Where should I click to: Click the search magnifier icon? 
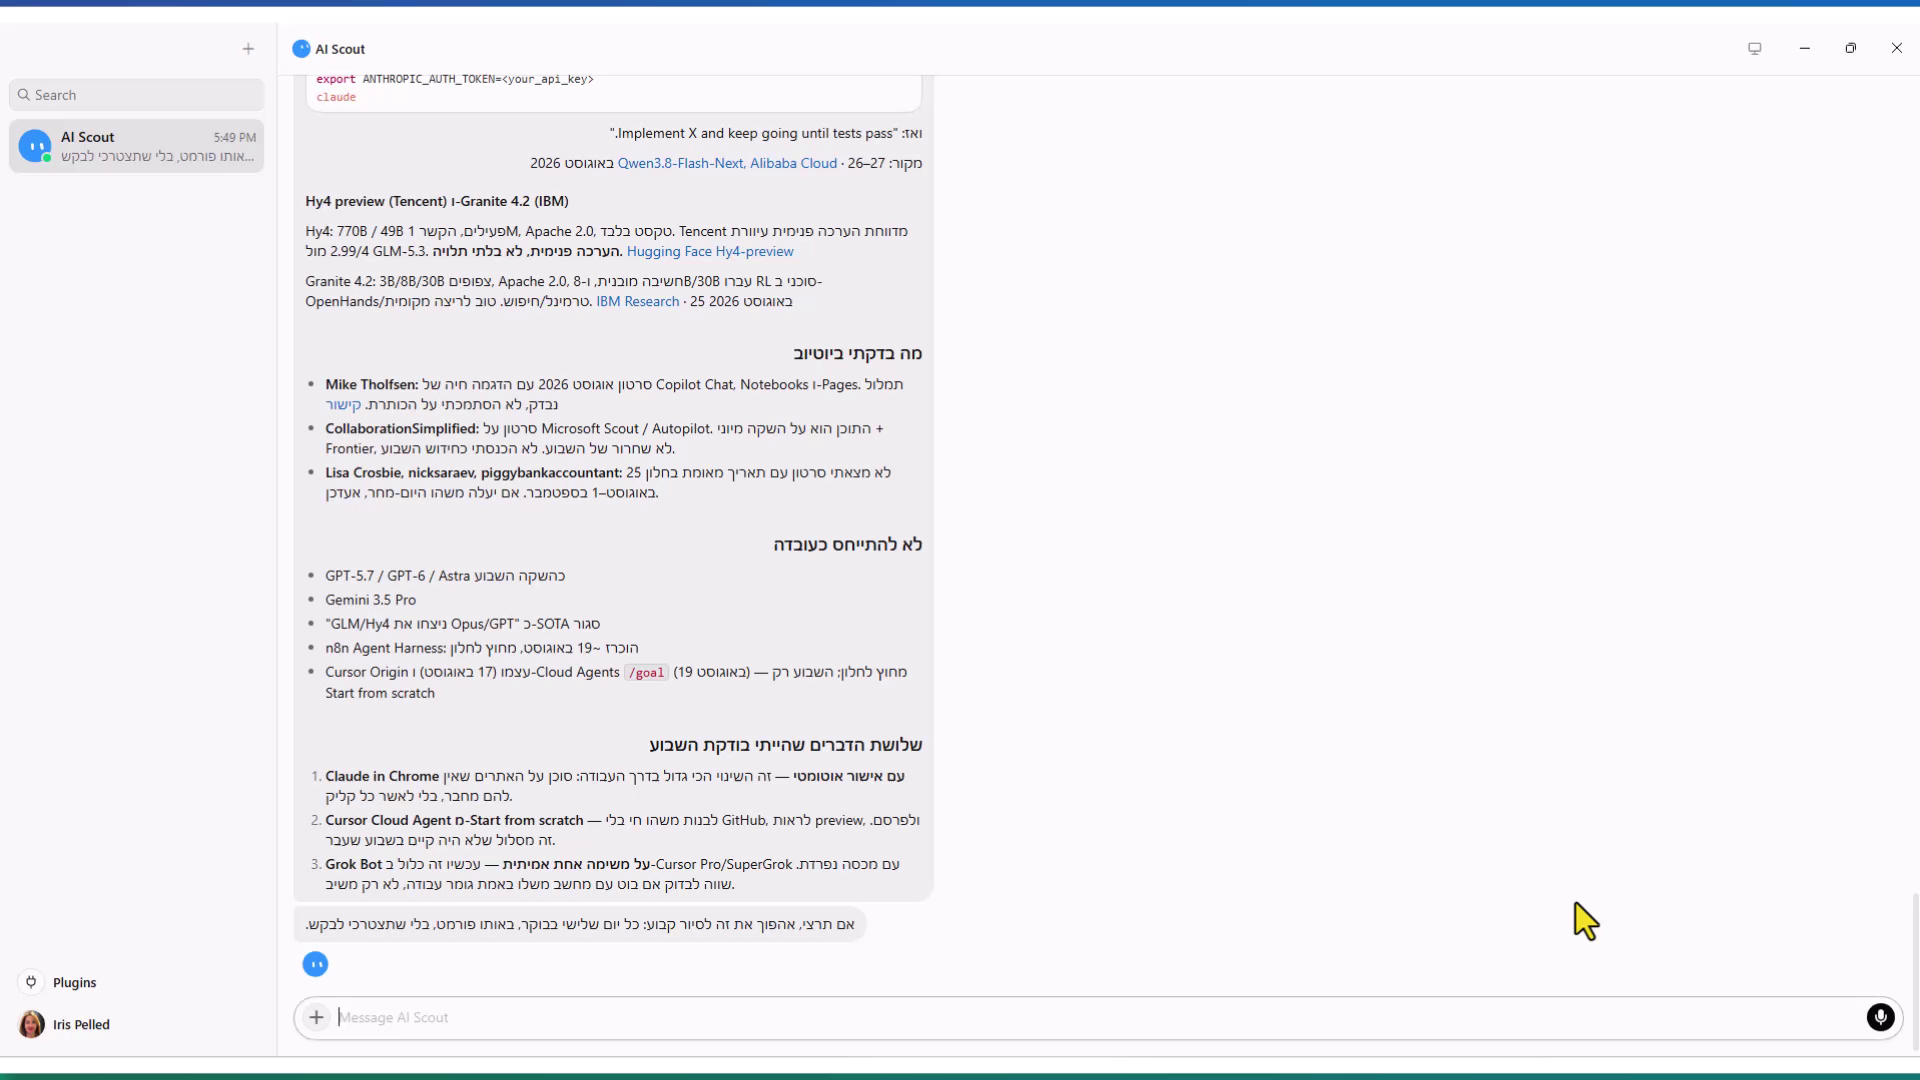click(x=24, y=95)
